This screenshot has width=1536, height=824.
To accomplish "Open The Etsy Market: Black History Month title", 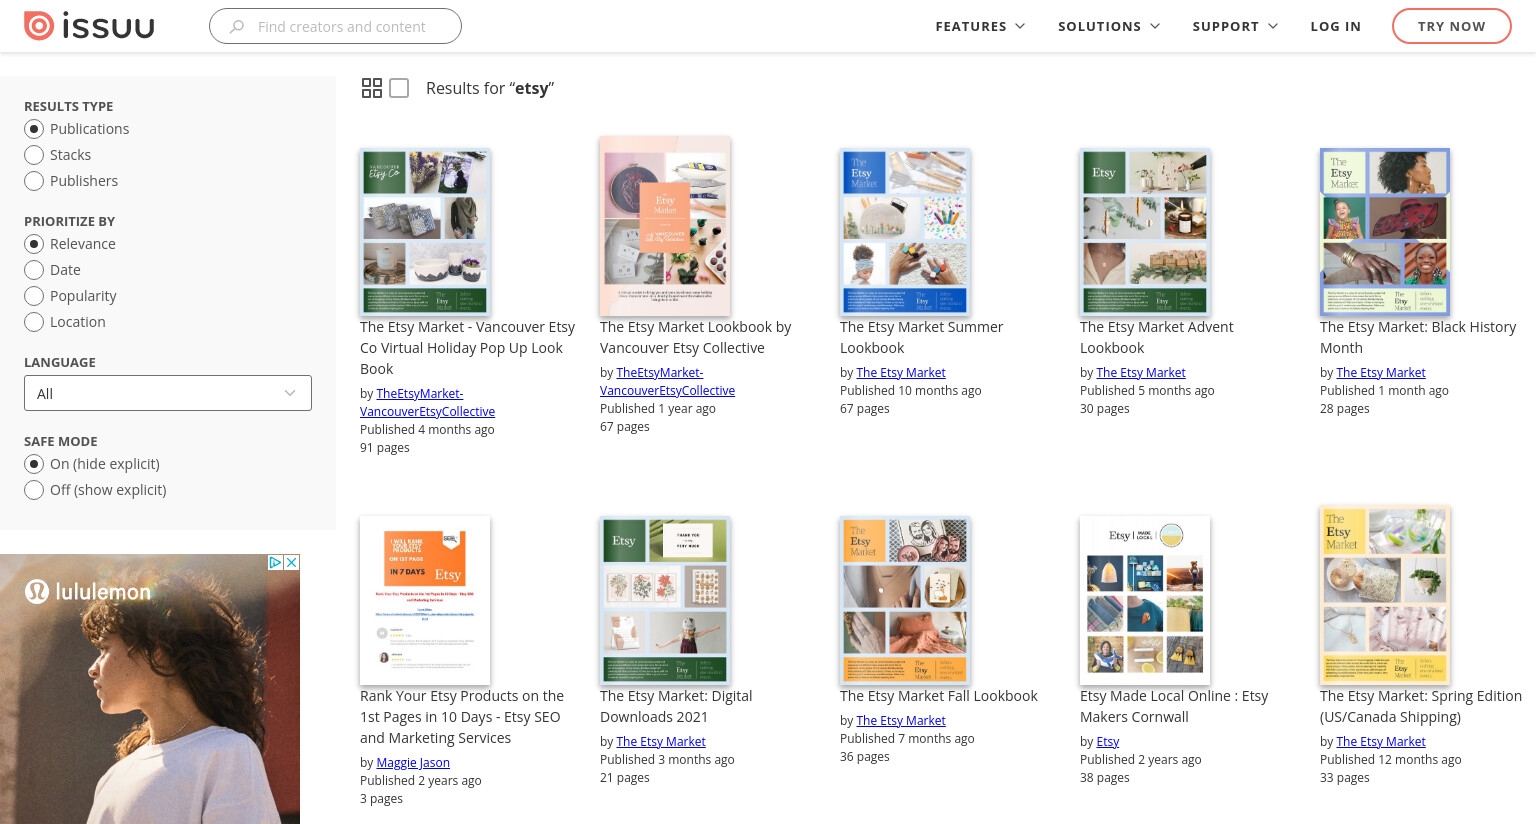I will (x=1418, y=337).
